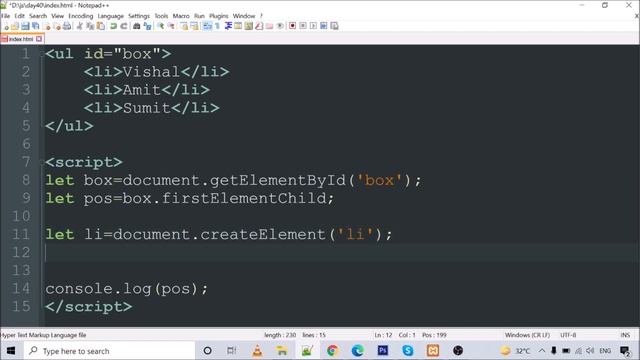This screenshot has width=640, height=360.
Task: Open the Macro menu
Action: click(181, 16)
